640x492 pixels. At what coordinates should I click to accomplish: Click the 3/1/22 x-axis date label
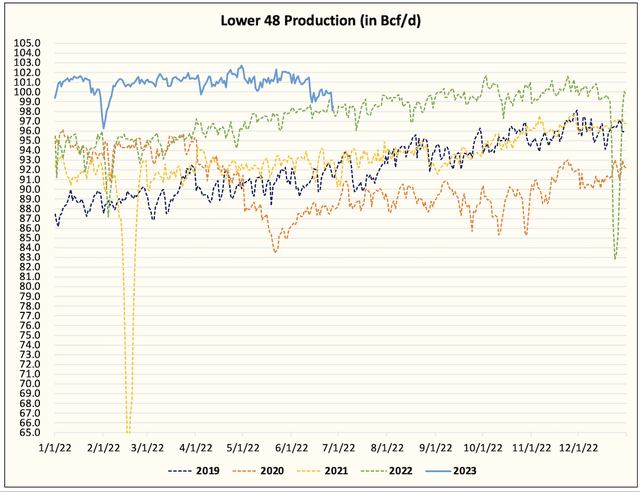pos(147,448)
